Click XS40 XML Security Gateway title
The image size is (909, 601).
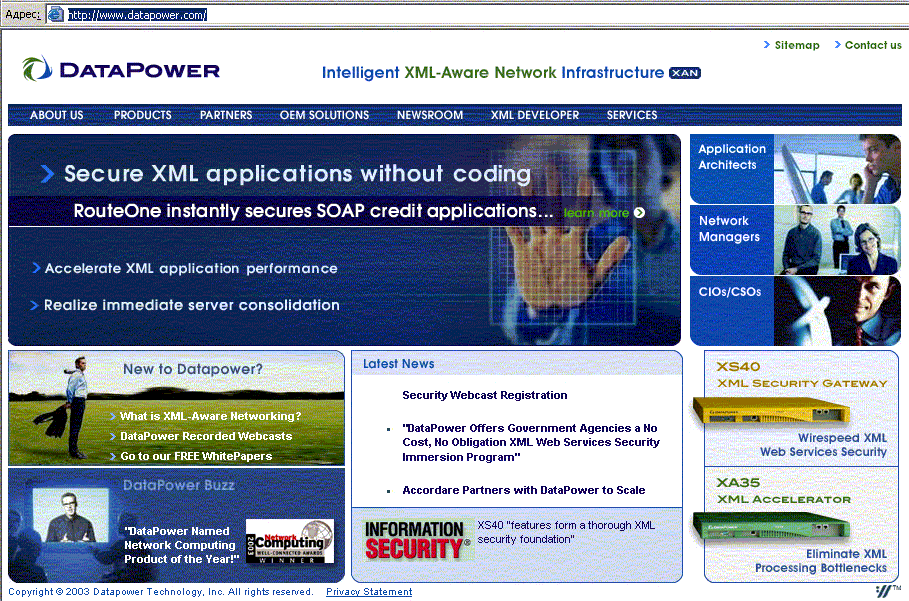click(x=802, y=375)
